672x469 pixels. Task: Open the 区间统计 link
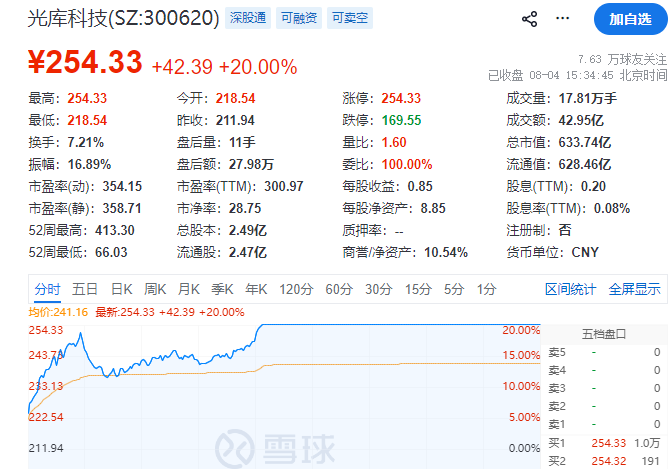click(x=570, y=289)
